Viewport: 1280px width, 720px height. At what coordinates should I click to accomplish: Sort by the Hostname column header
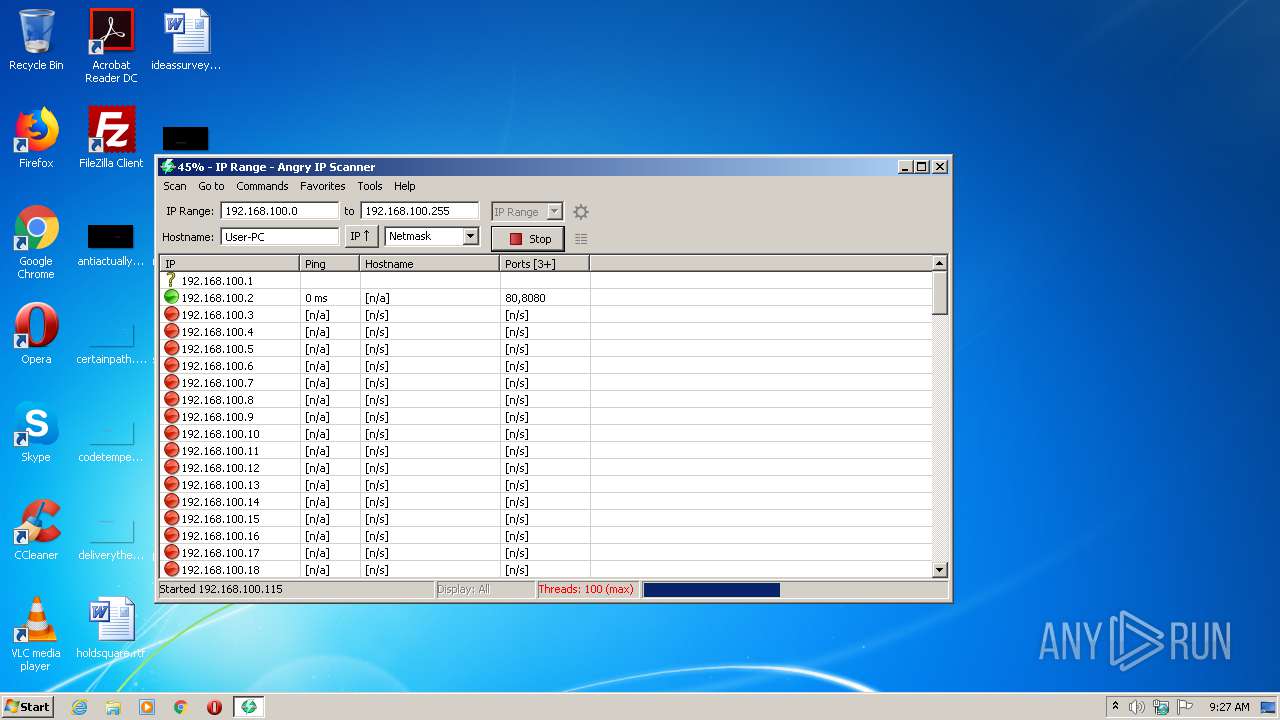pyautogui.click(x=430, y=264)
